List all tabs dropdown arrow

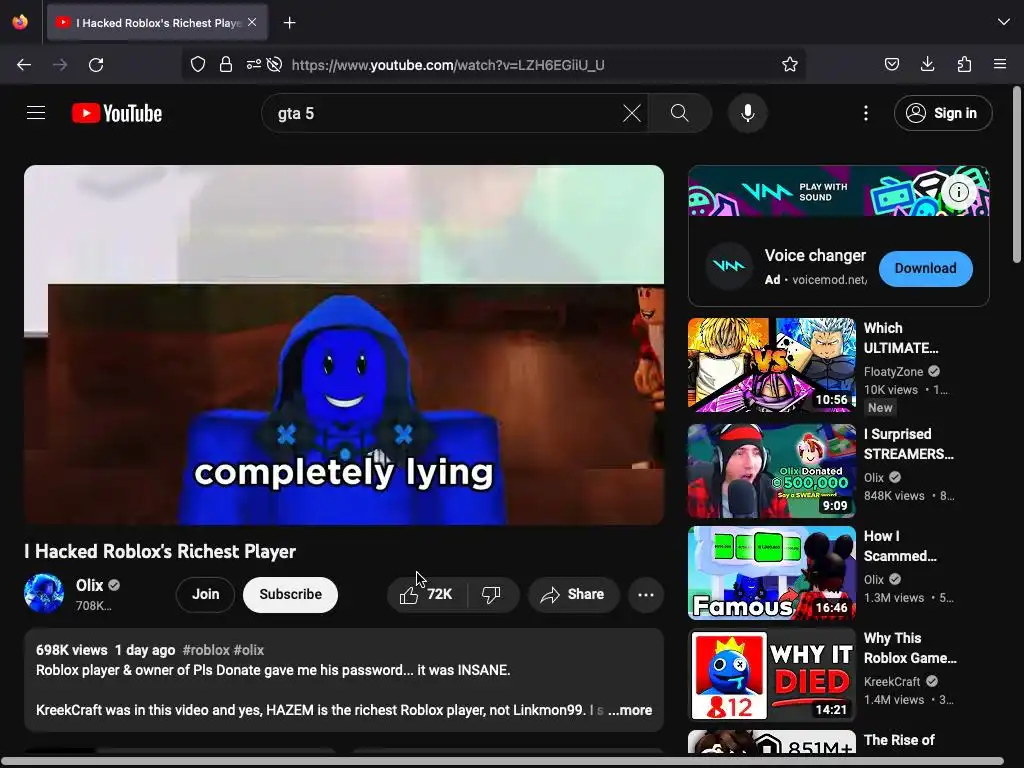pos(1004,22)
